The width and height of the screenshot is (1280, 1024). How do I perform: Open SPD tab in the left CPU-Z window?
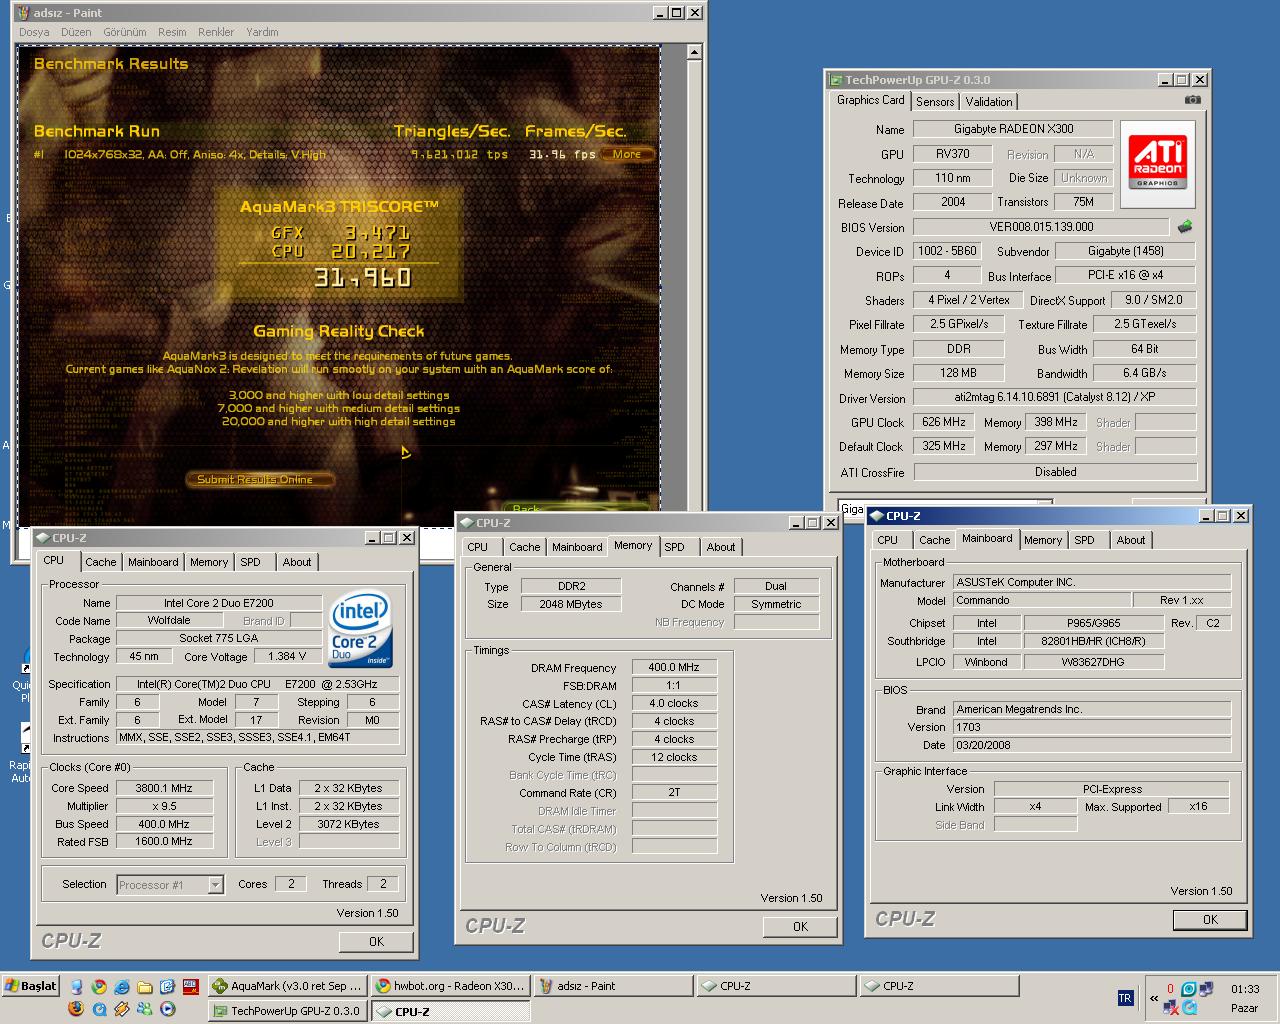[250, 562]
